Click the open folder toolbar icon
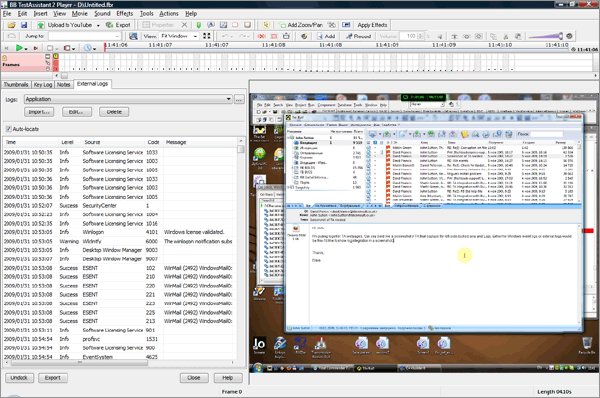This screenshot has height=398, width=600. [x=11, y=25]
